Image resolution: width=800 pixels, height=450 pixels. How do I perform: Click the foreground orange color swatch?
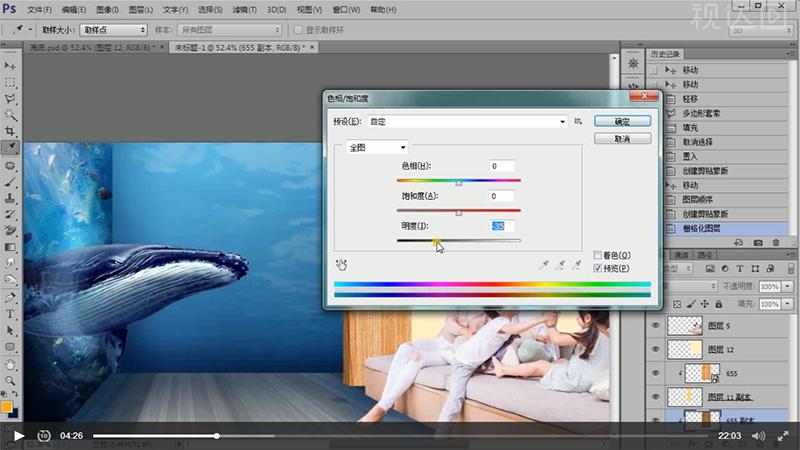(x=7, y=407)
